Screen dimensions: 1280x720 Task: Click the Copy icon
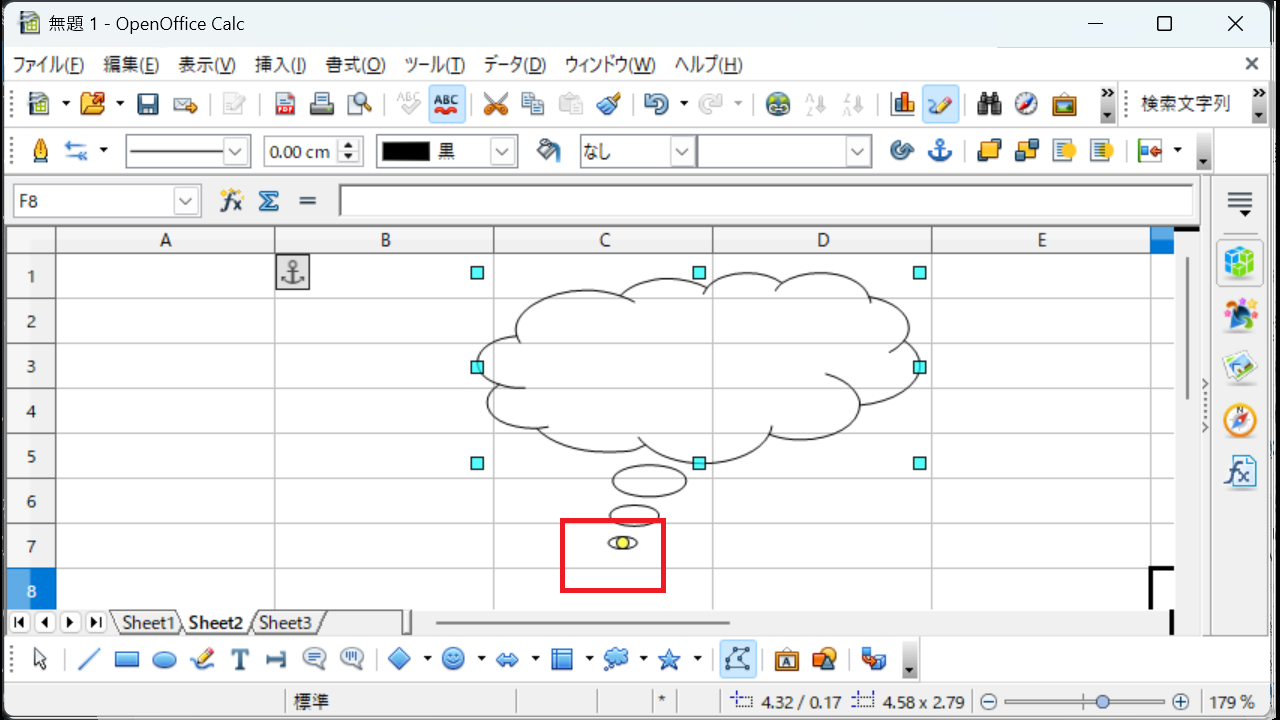tap(533, 103)
